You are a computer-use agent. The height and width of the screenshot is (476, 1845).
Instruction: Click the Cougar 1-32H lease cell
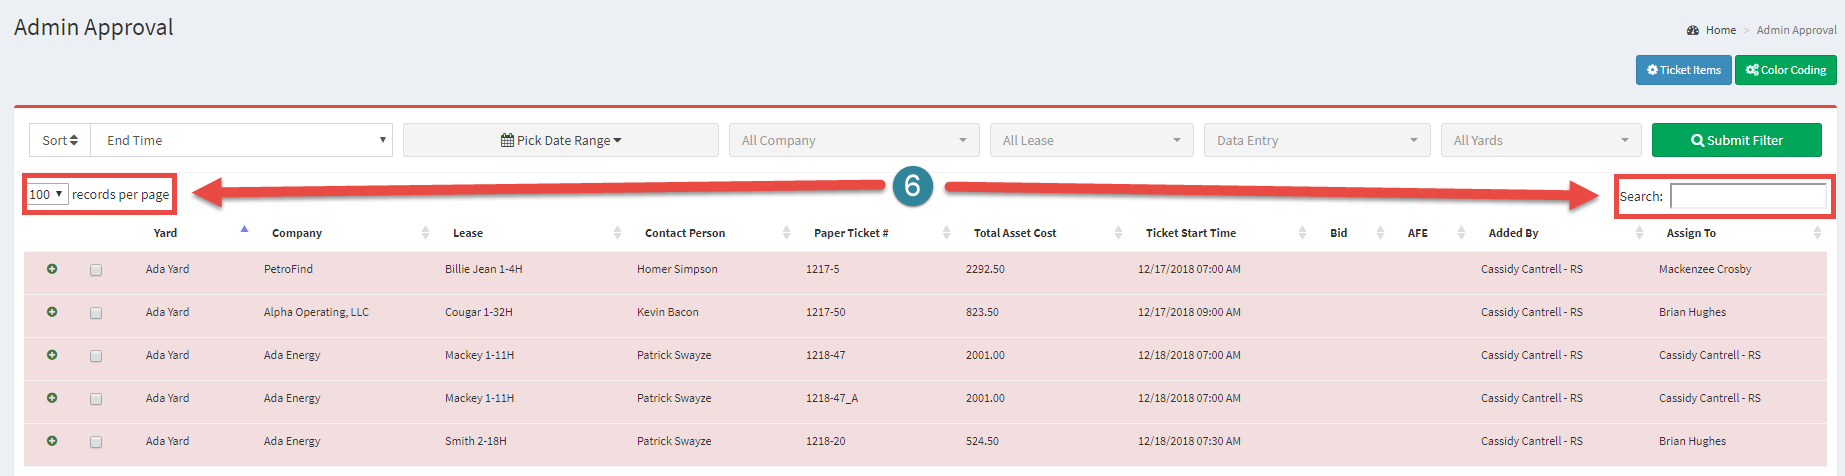tap(479, 312)
